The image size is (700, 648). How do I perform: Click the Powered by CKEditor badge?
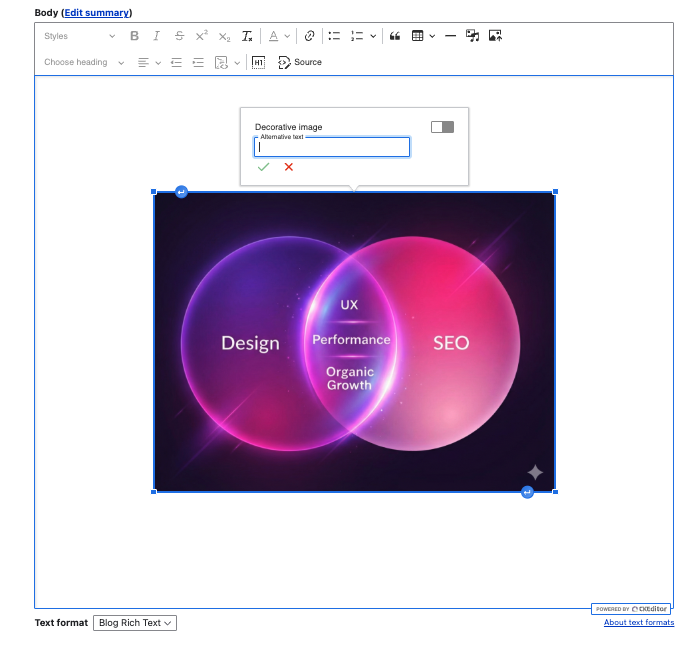(x=631, y=609)
